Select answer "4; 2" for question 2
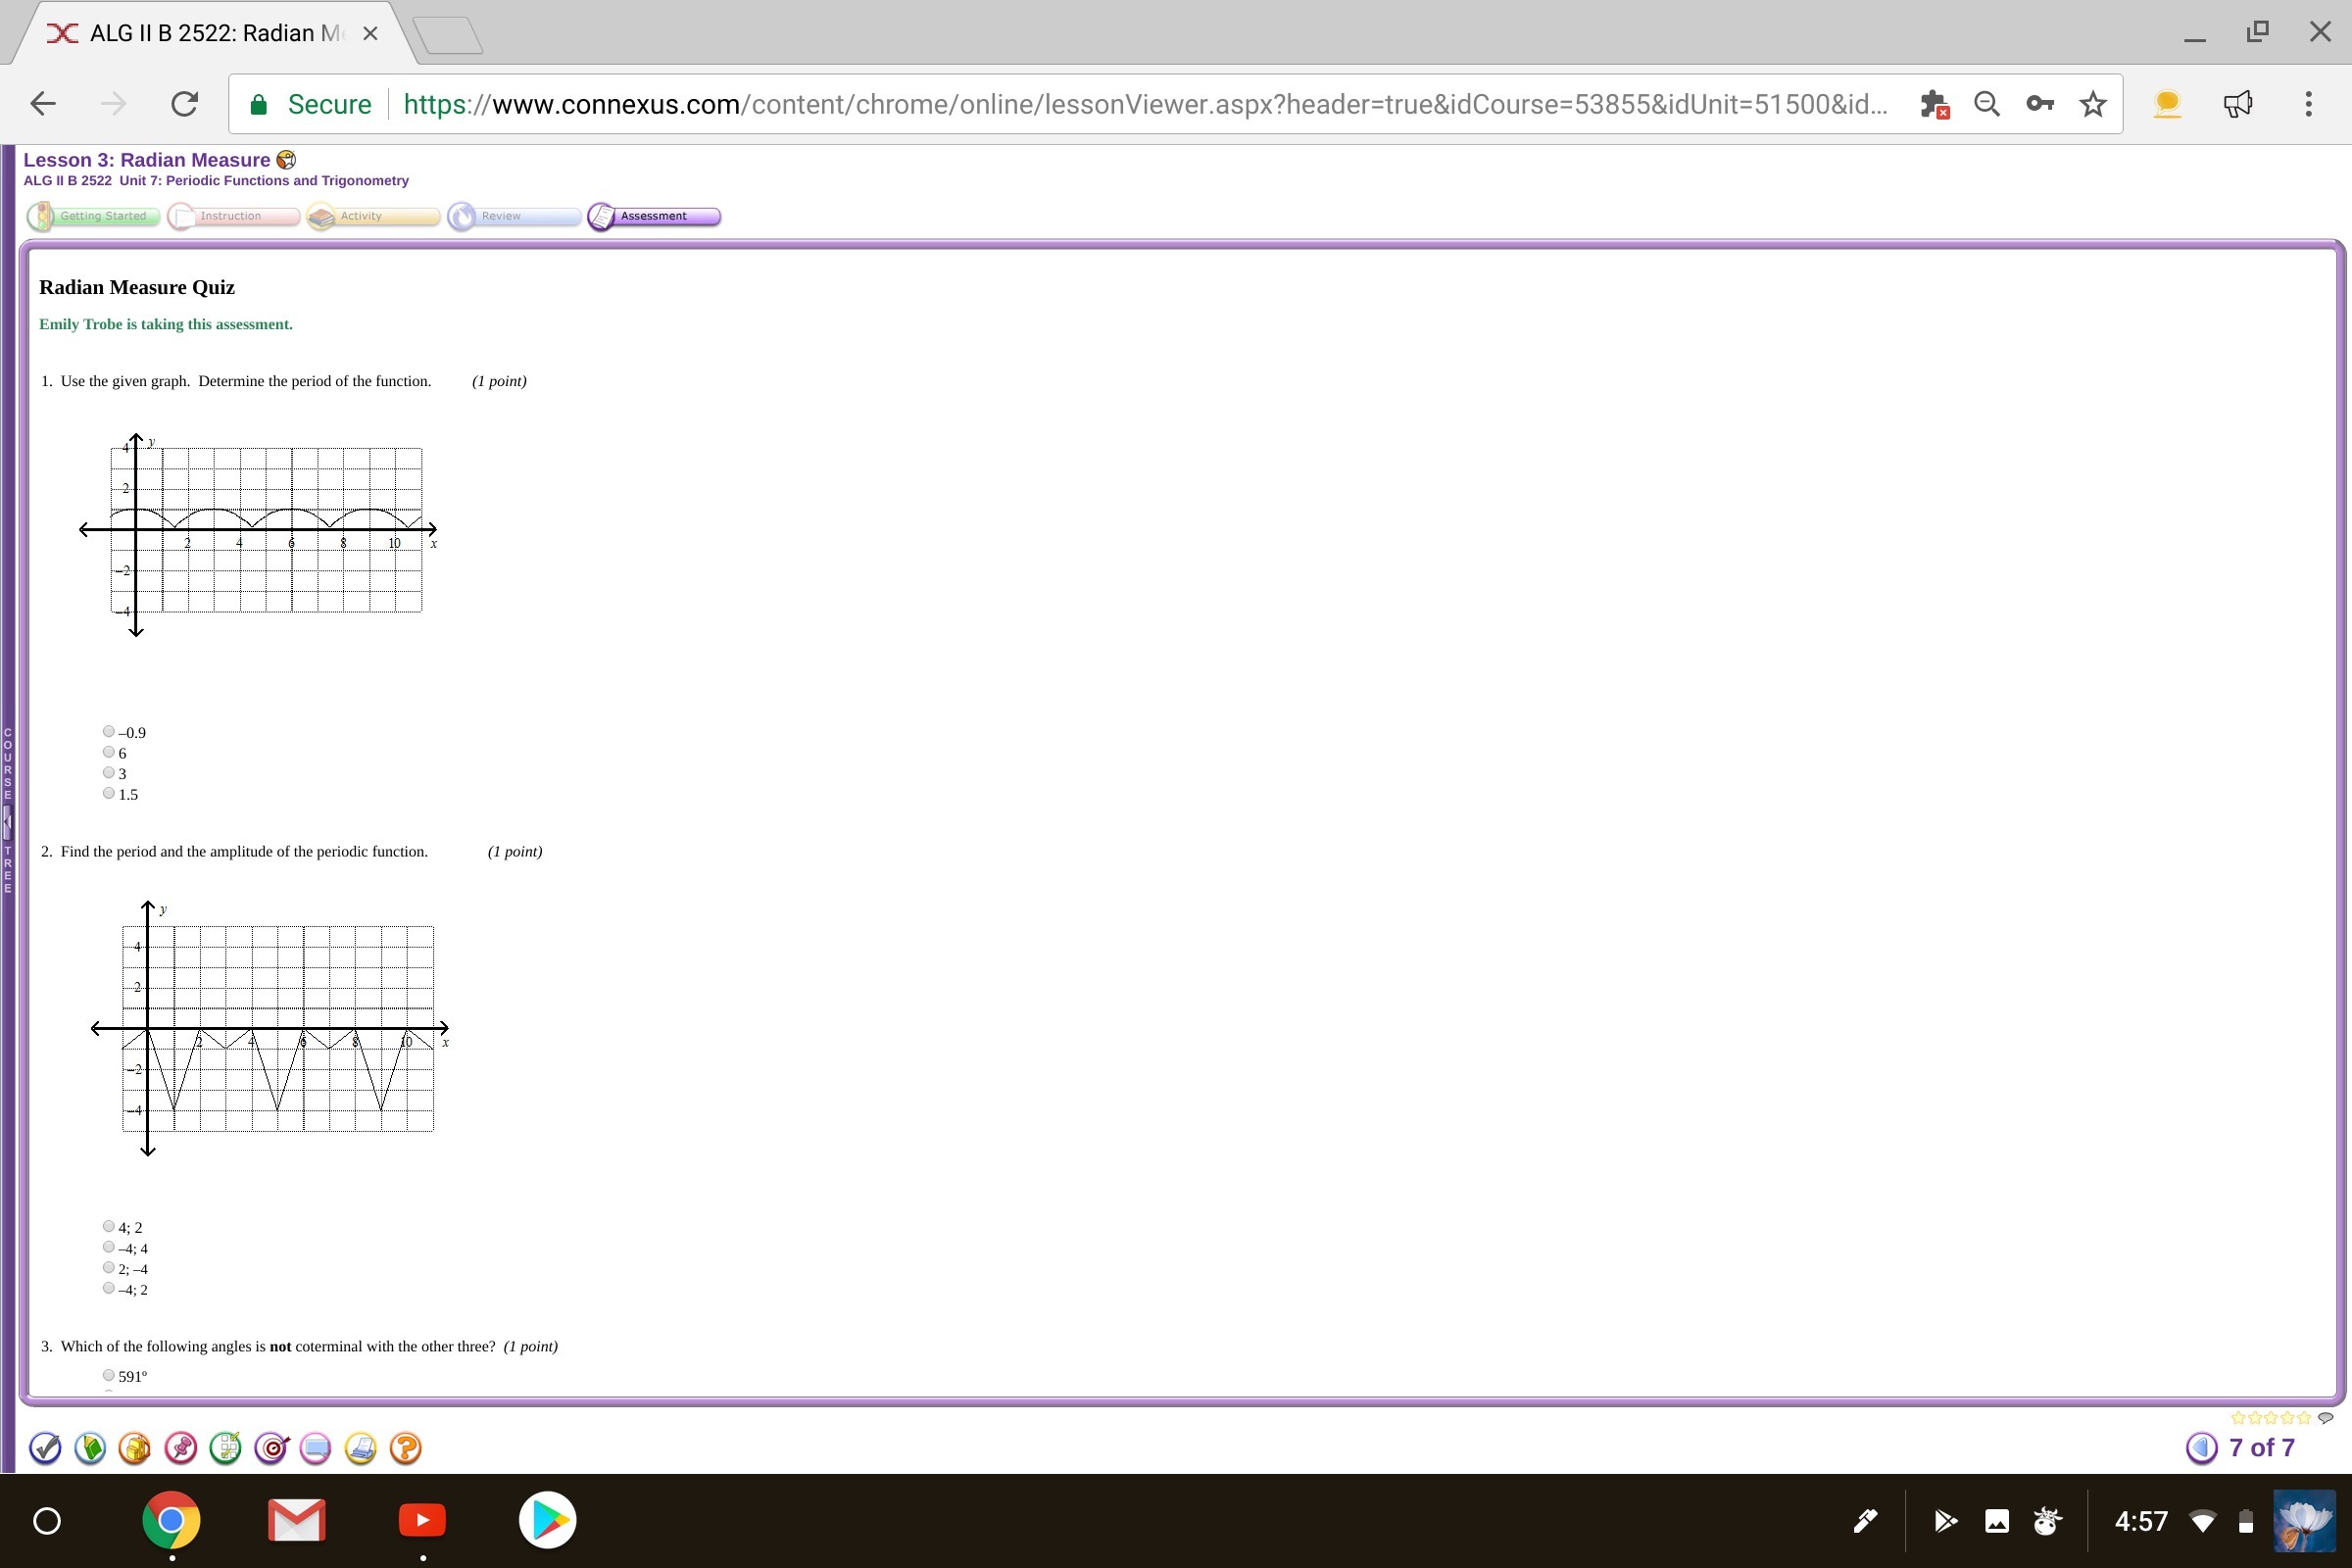This screenshot has width=2352, height=1568. (x=109, y=1226)
